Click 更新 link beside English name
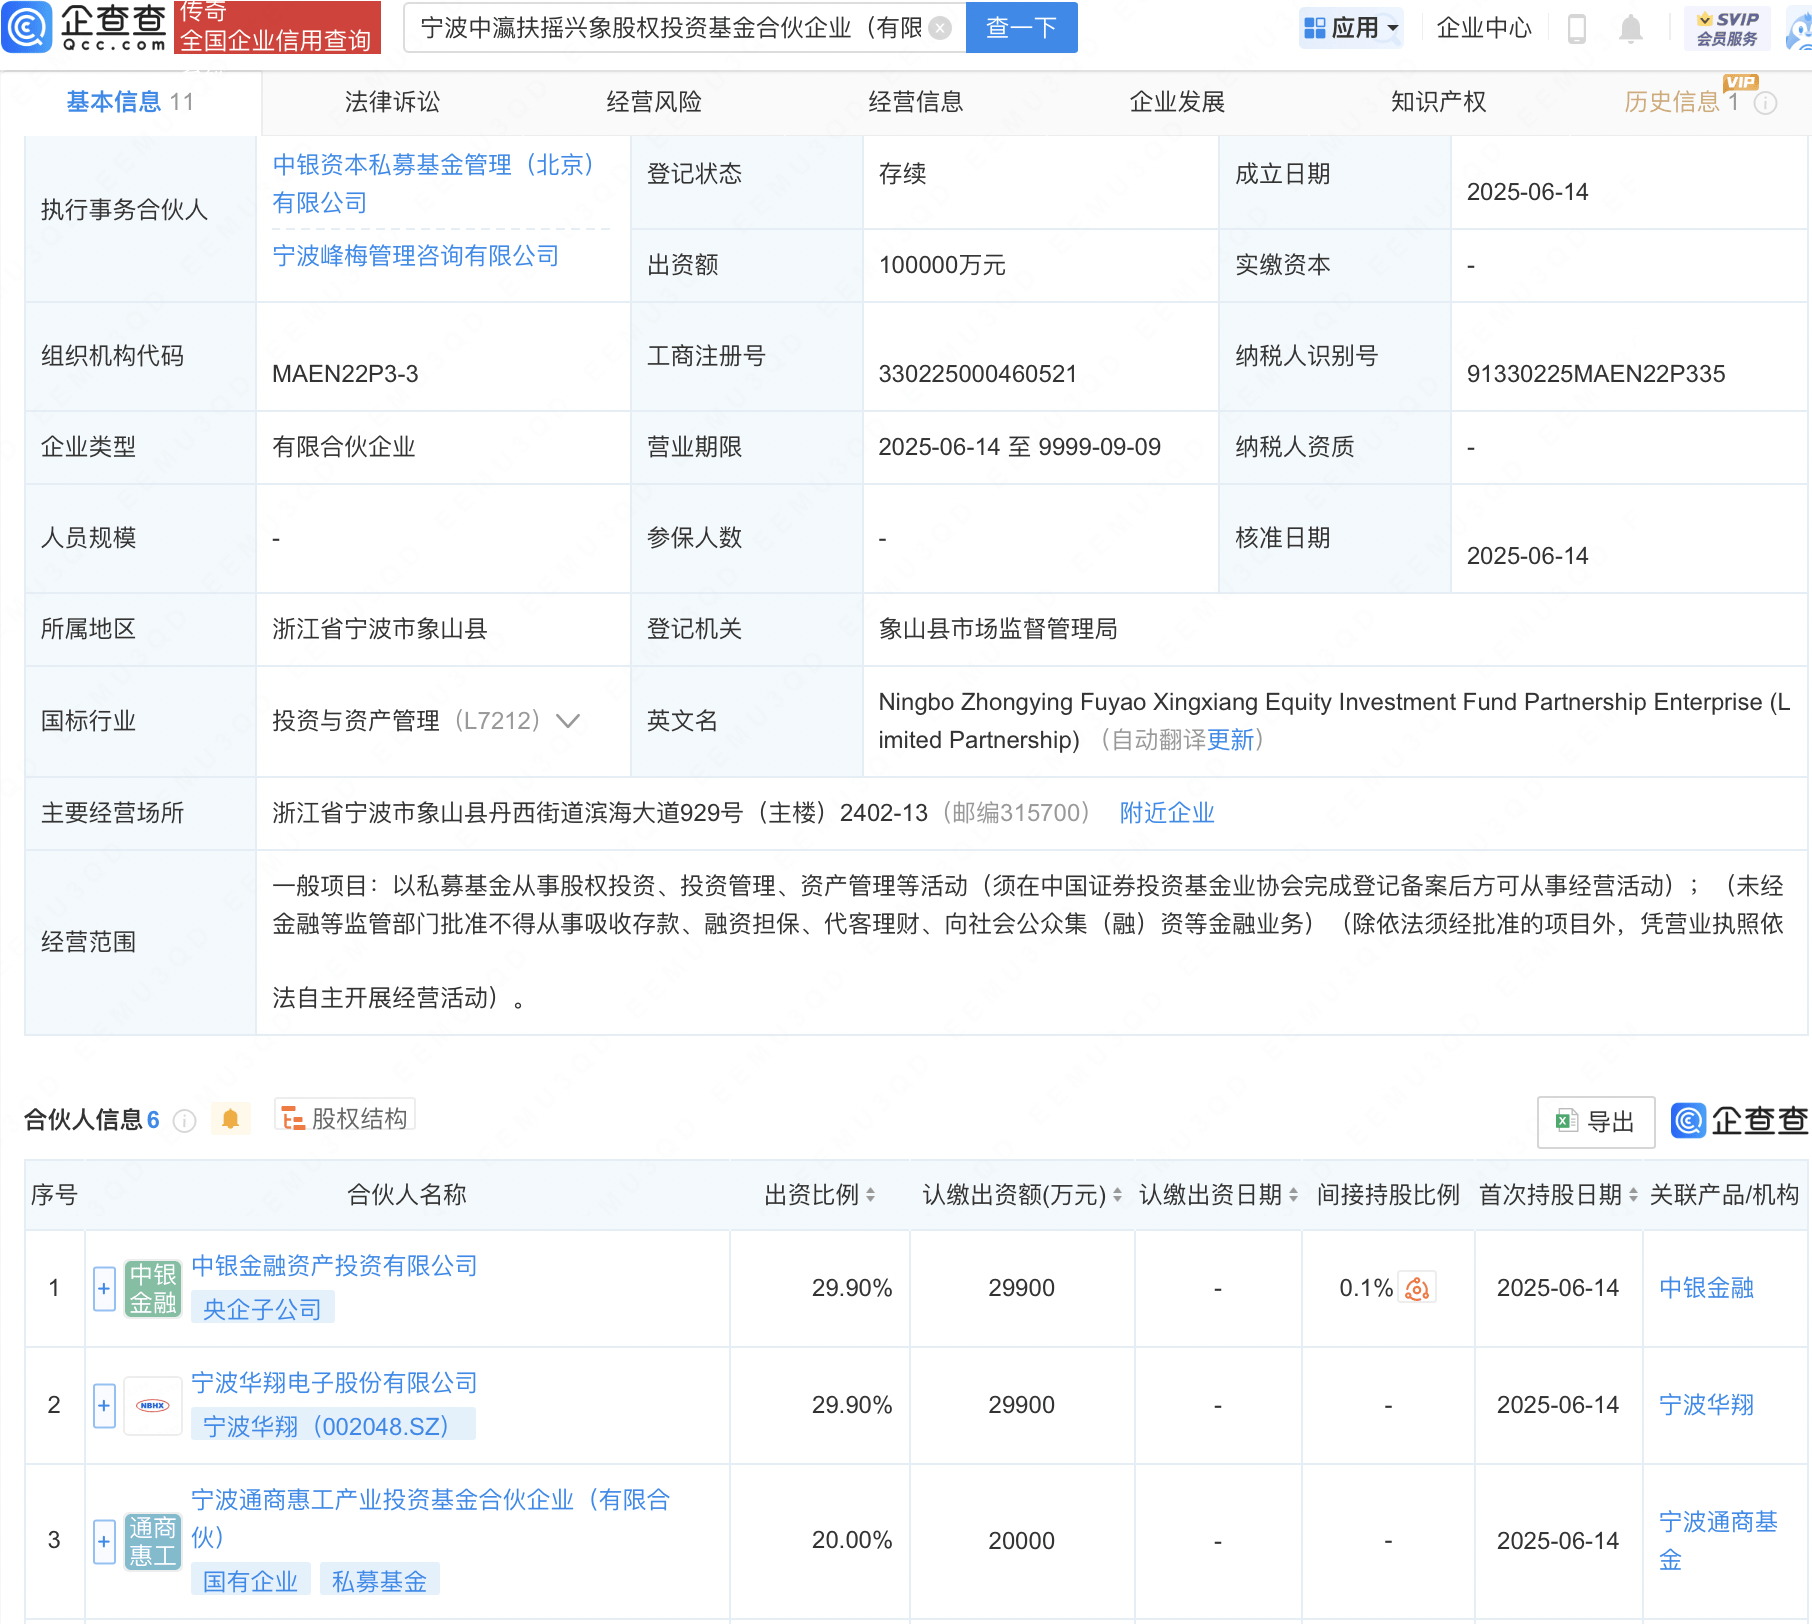 (x=1231, y=740)
